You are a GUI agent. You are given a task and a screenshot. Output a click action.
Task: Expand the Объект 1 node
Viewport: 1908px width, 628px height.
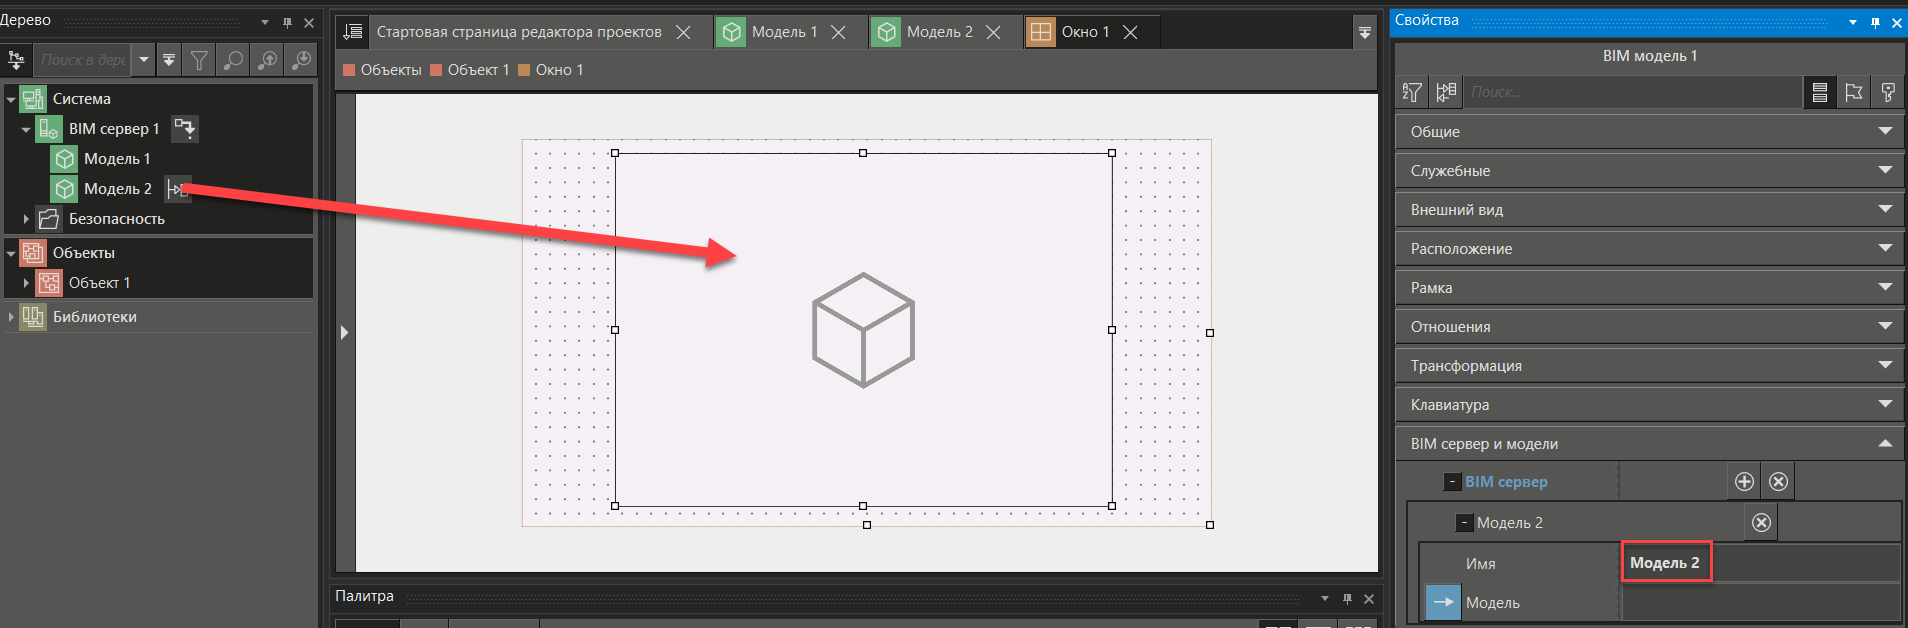click(26, 283)
